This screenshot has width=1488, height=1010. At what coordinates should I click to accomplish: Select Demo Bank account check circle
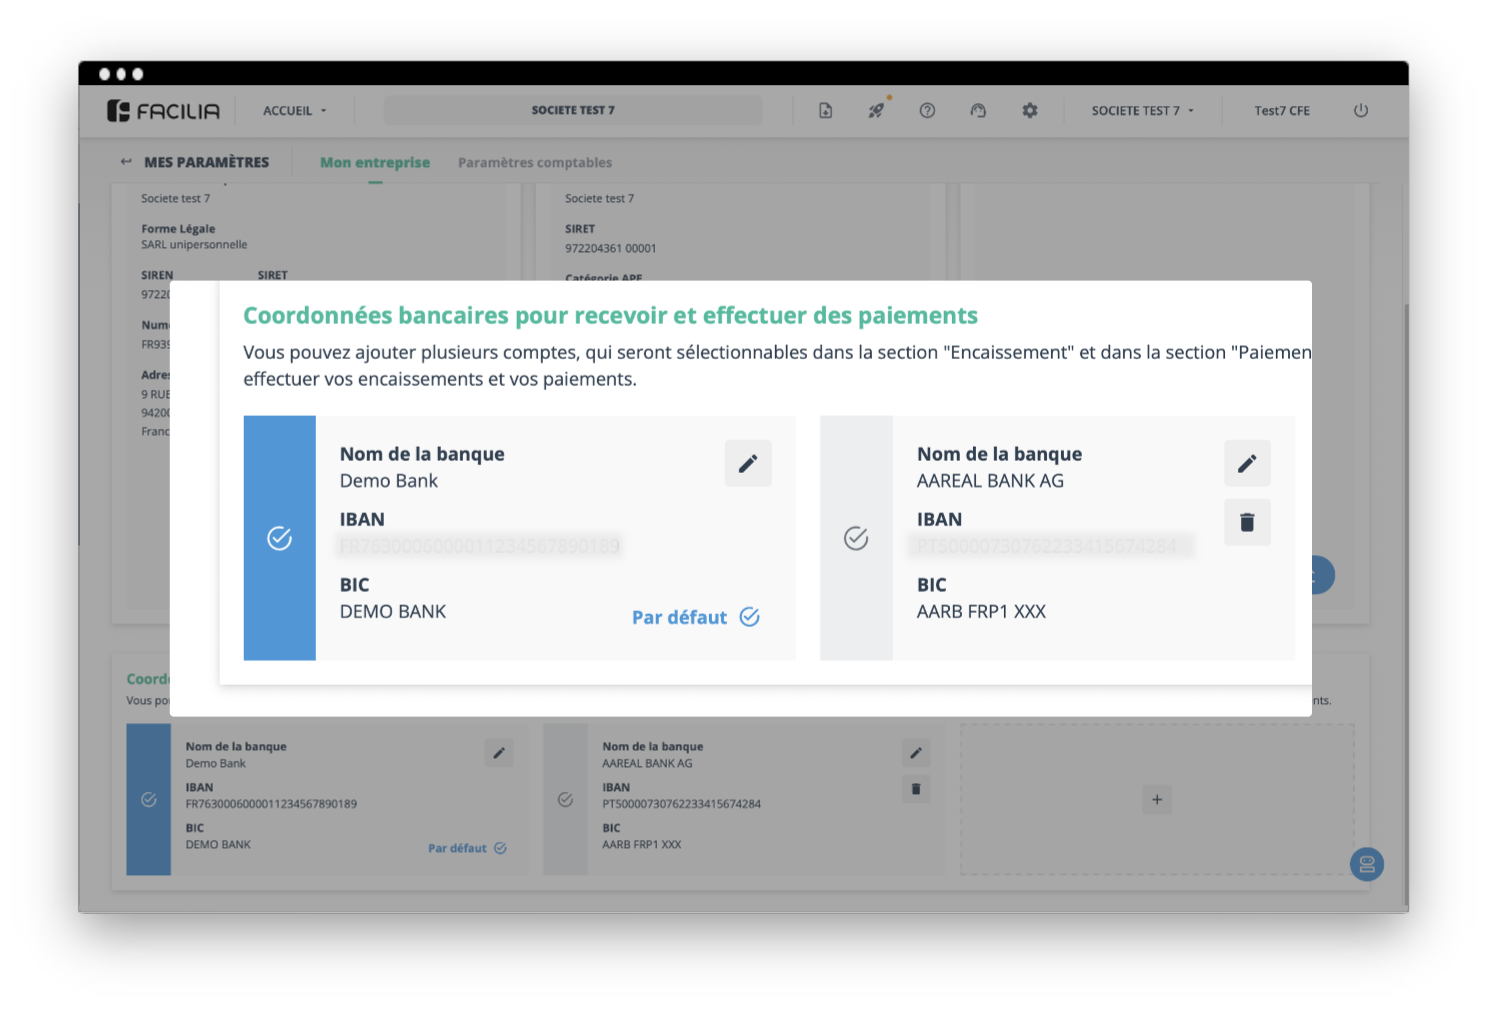(280, 538)
